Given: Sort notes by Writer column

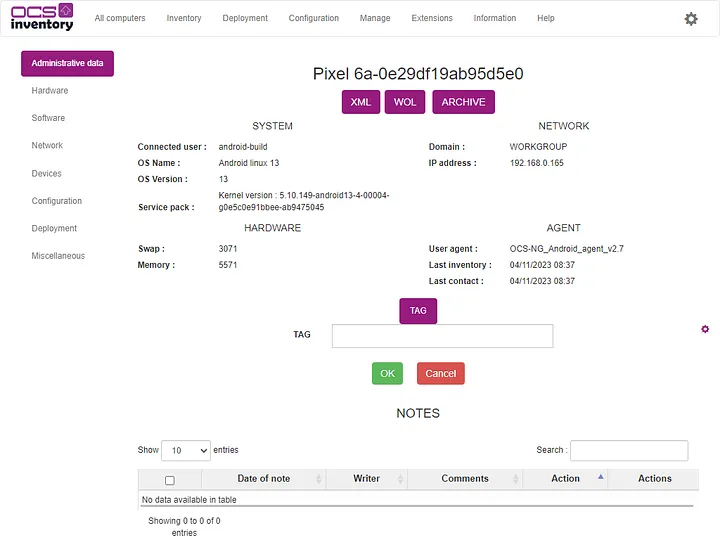Looking at the screenshot, I should click(x=366, y=478).
